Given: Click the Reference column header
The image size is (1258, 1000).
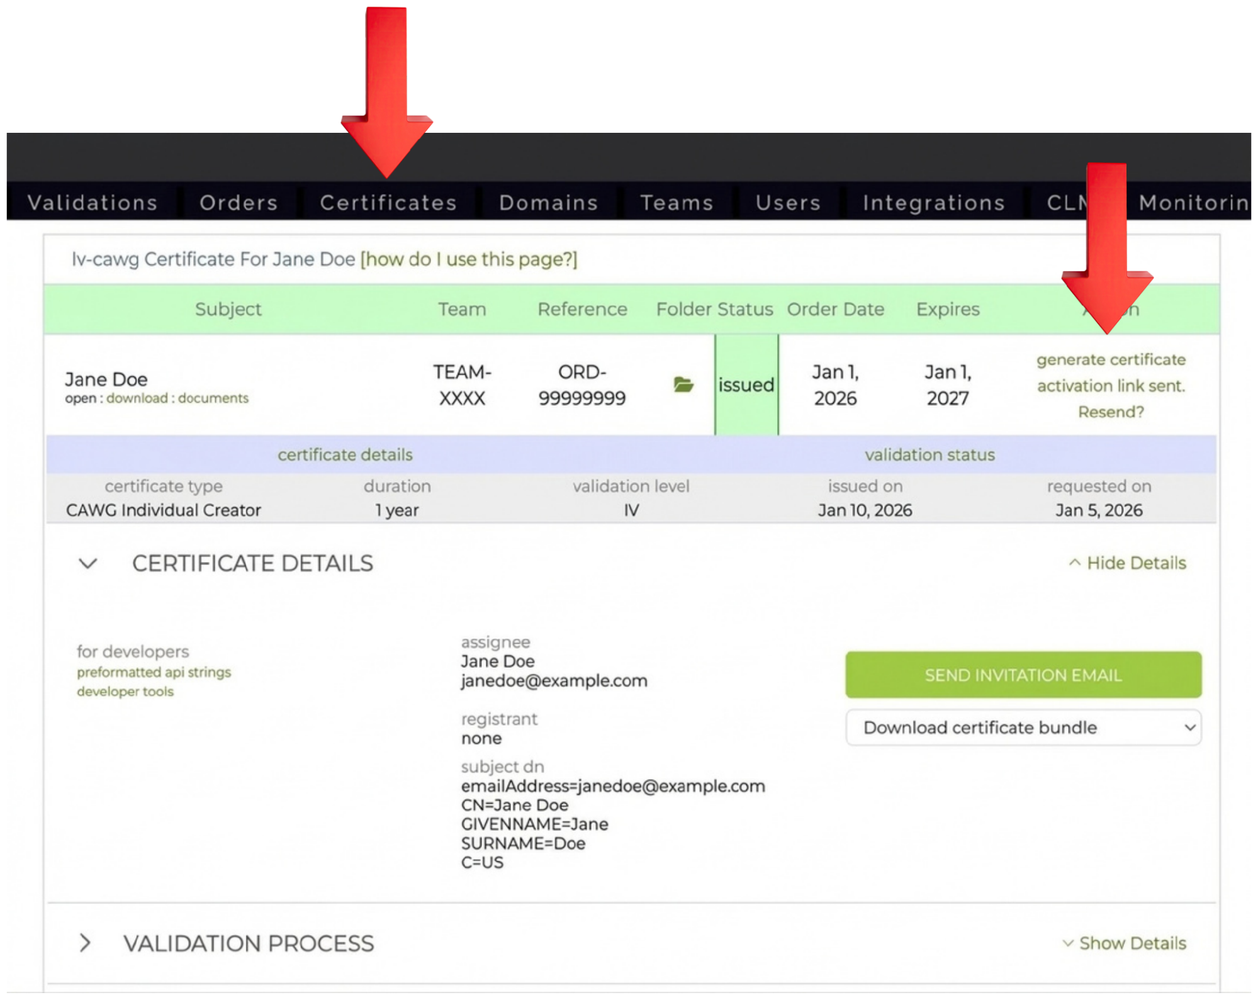Looking at the screenshot, I should pos(582,309).
